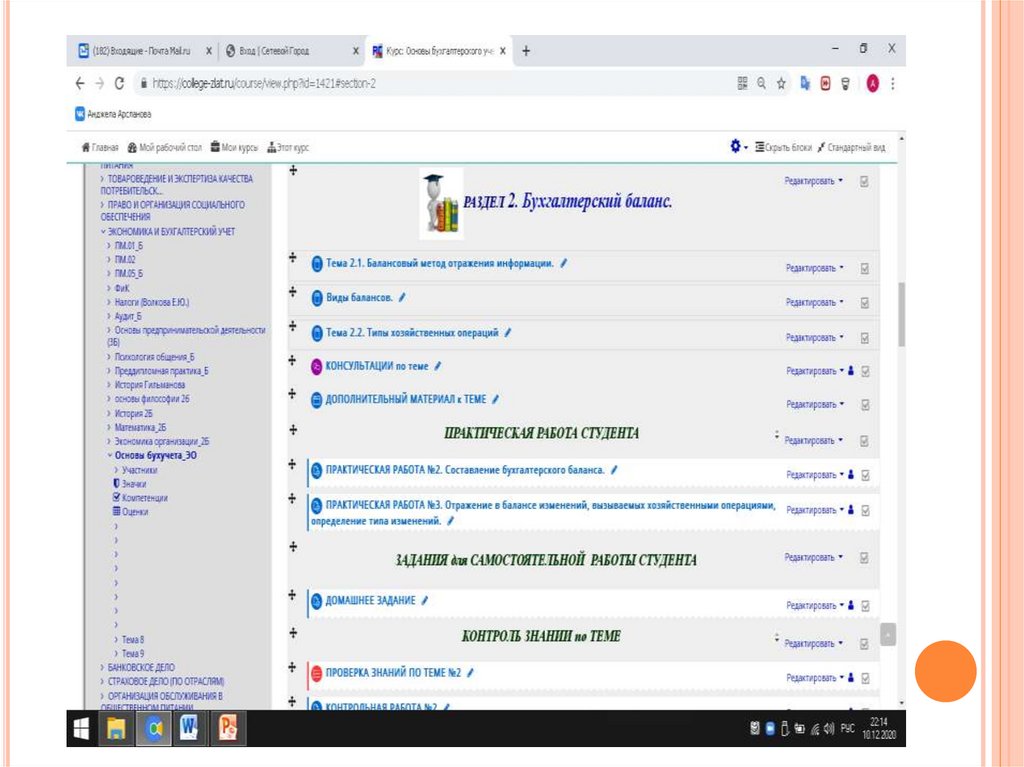Viewport: 1024px width, 767px height.
Task: Tick the checkbox in ДОМАШНЕЕ ЗАДАНИЕ row
Action: tap(865, 606)
